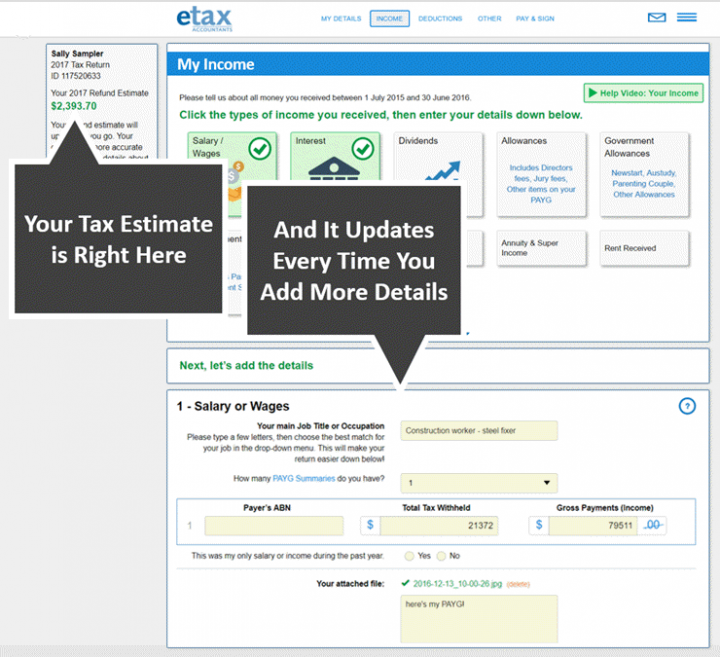The width and height of the screenshot is (720, 657).
Task: Open the Pay & Sign tab
Action: [535, 19]
